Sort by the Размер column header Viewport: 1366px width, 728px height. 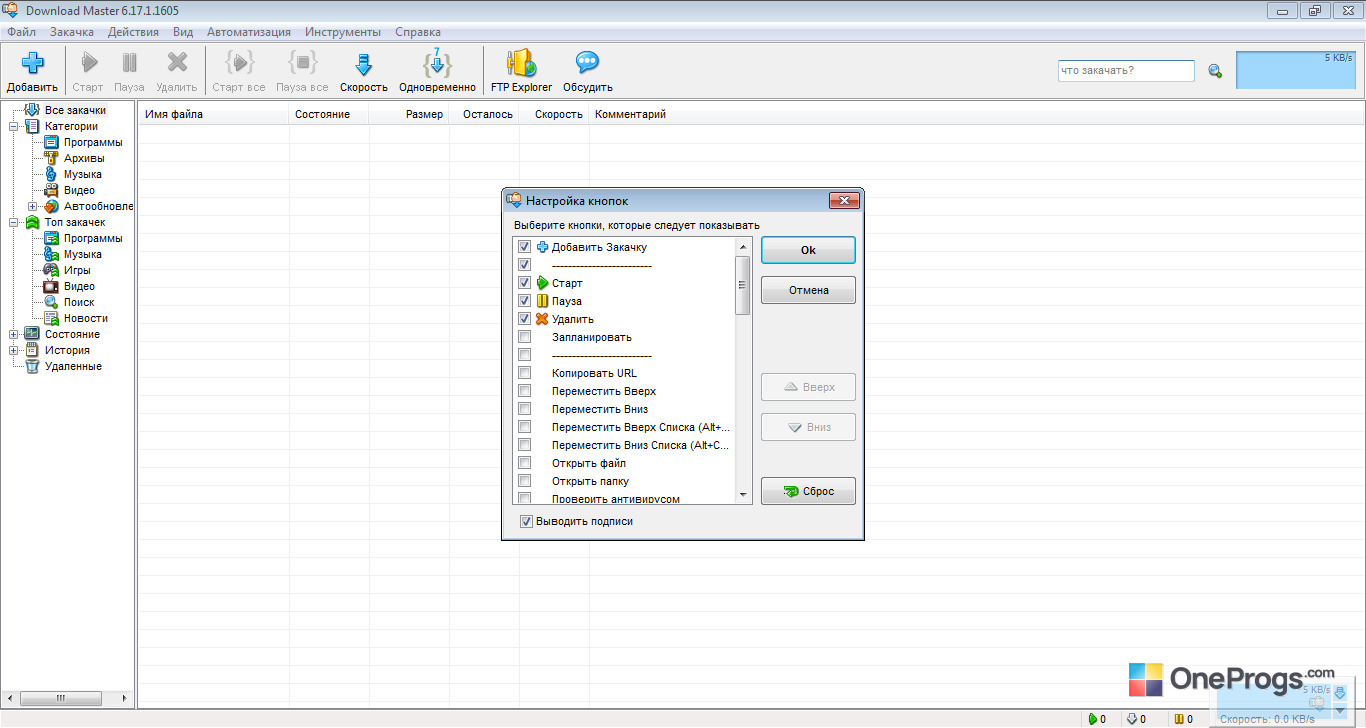pyautogui.click(x=409, y=114)
